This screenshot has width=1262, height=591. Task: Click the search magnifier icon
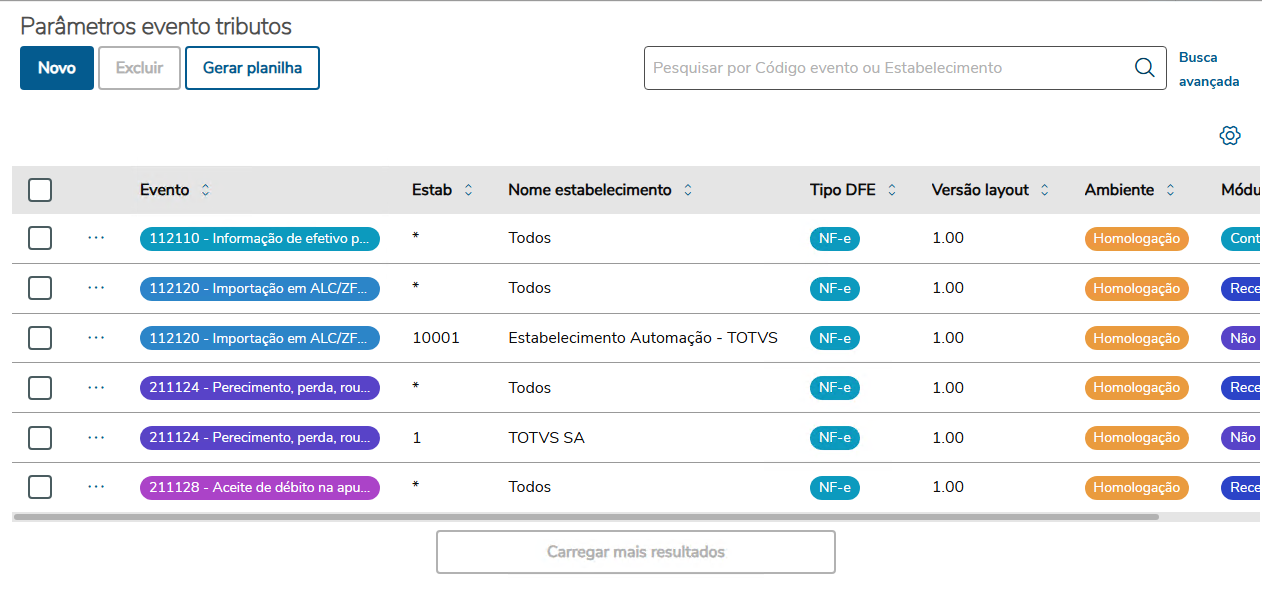tap(1144, 68)
